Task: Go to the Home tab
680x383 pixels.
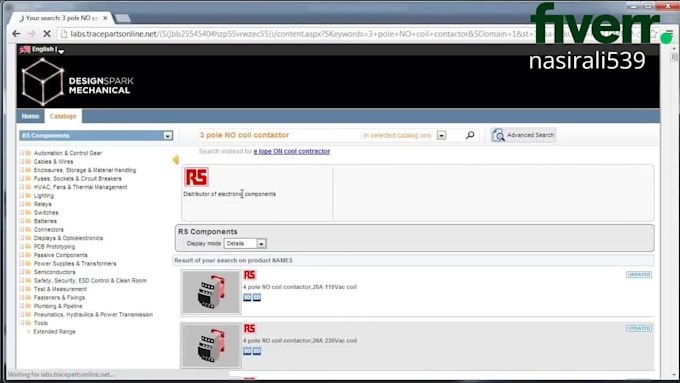Action: (30, 116)
